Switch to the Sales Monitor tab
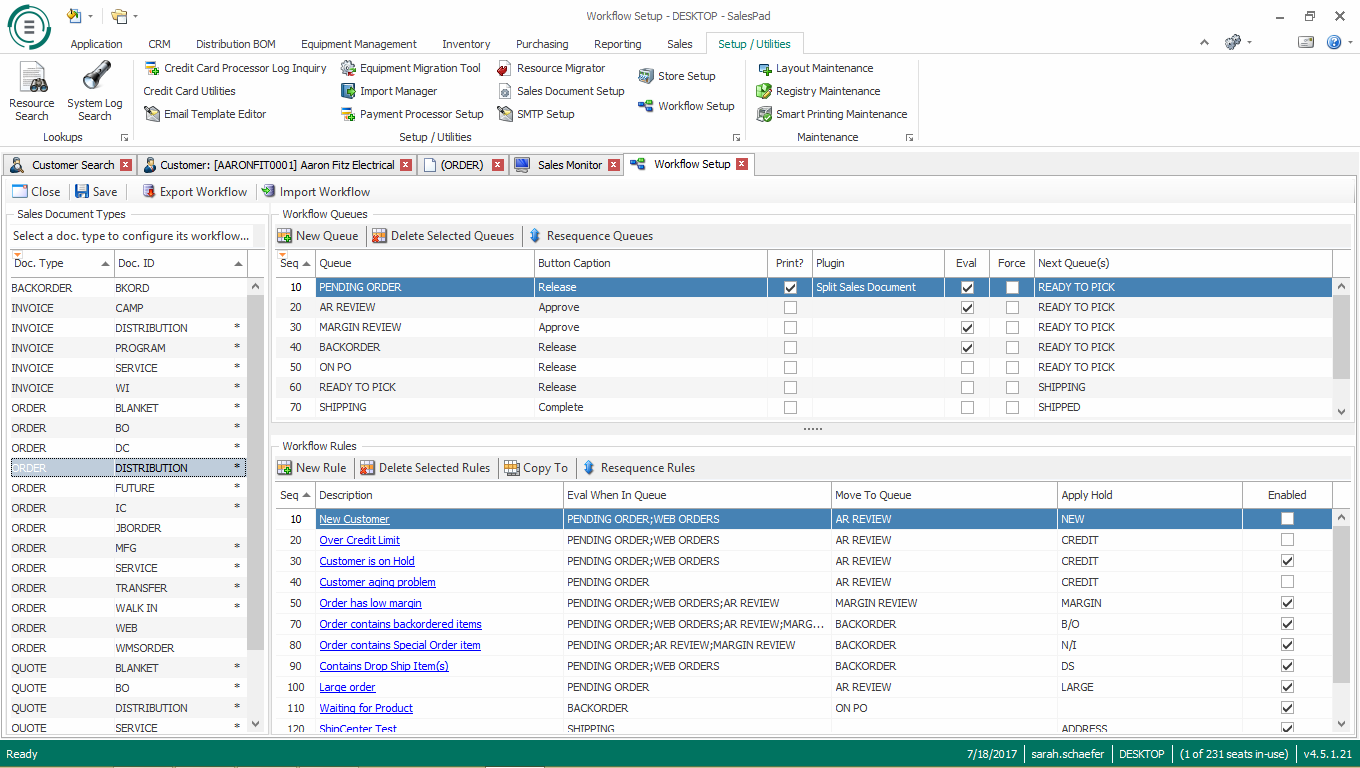 point(568,165)
